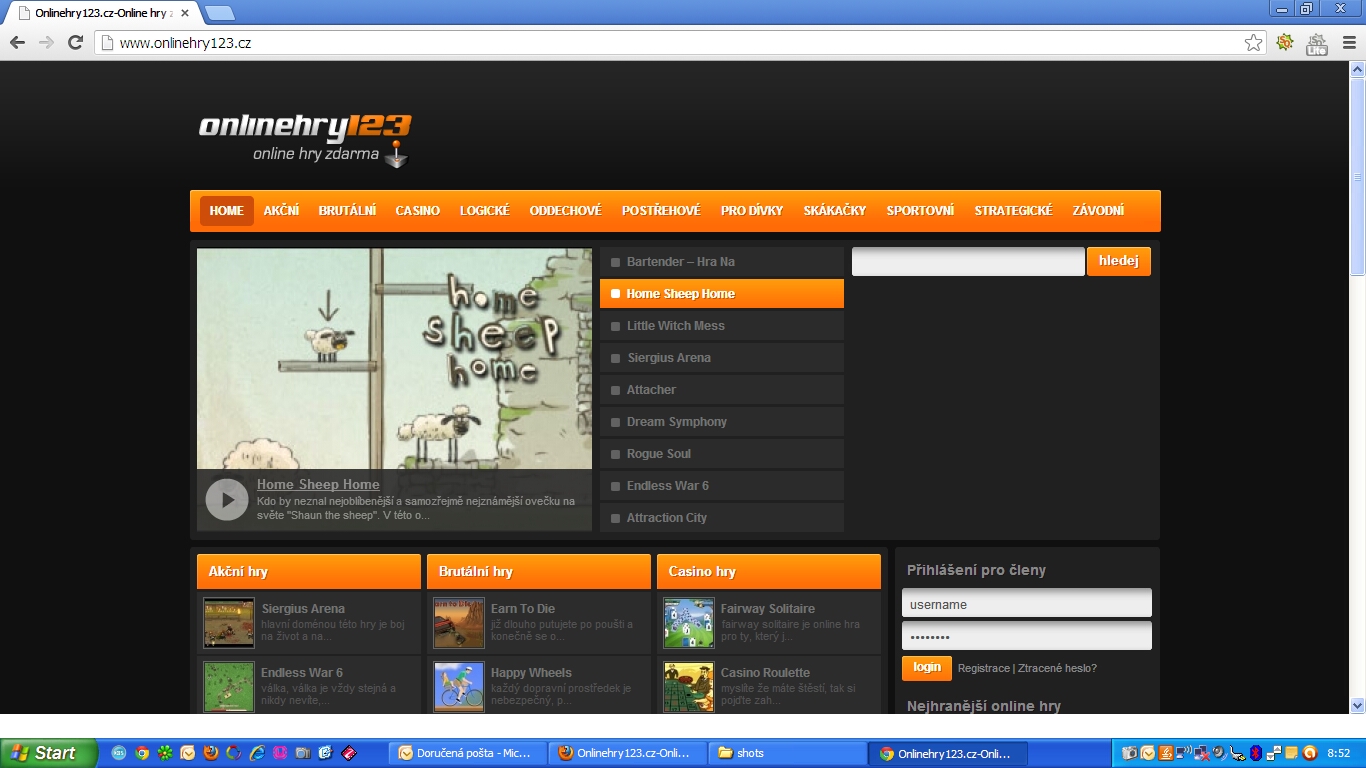Click the play button on Home Sheep Home
1366x768 pixels.
coord(227,499)
